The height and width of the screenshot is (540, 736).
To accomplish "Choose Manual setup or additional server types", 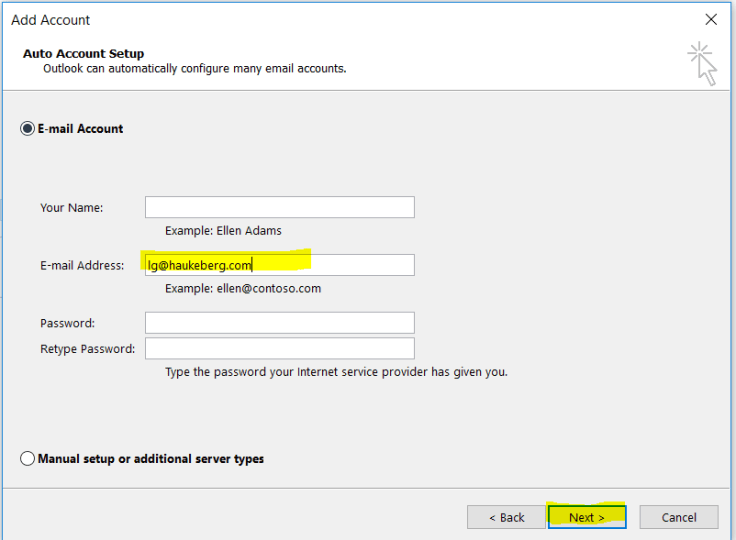I will 27,459.
